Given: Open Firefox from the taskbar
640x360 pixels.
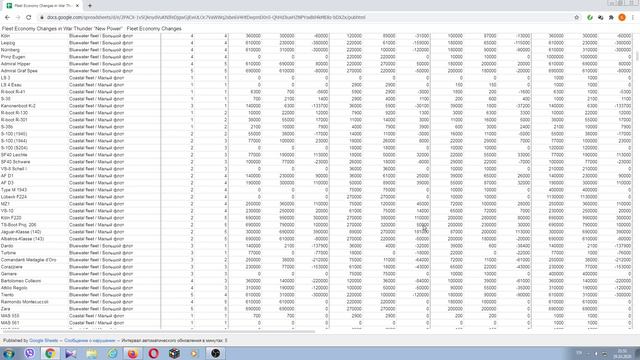Looking at the screenshot, I should 133,353.
